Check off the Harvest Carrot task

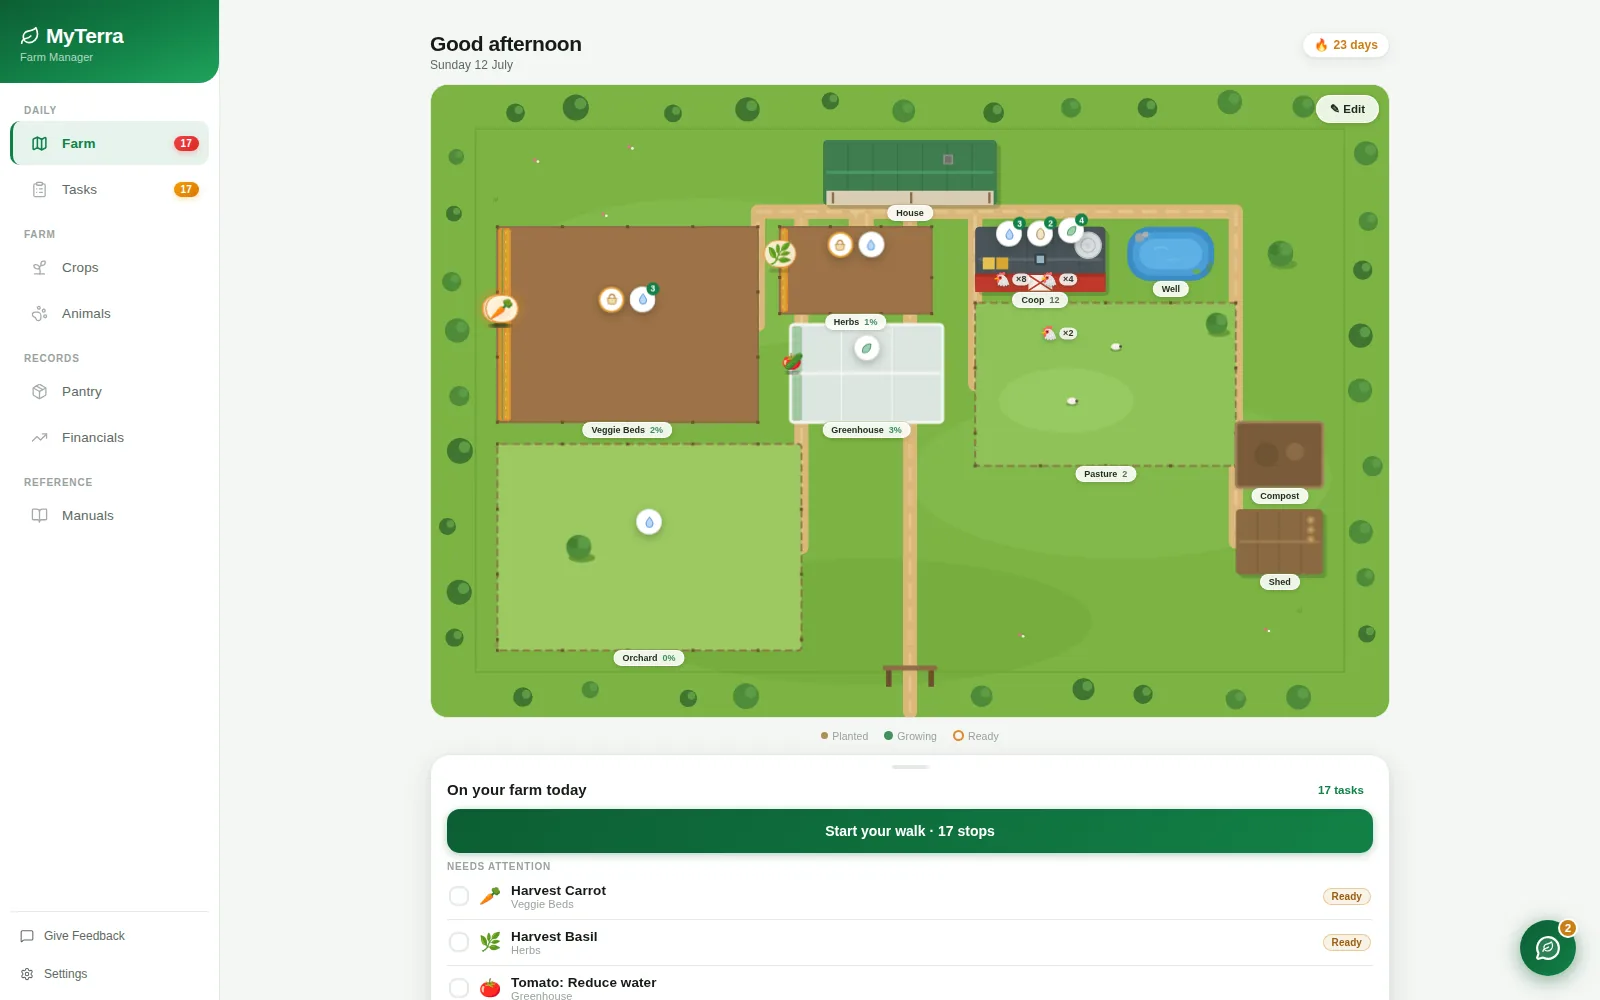pos(459,896)
